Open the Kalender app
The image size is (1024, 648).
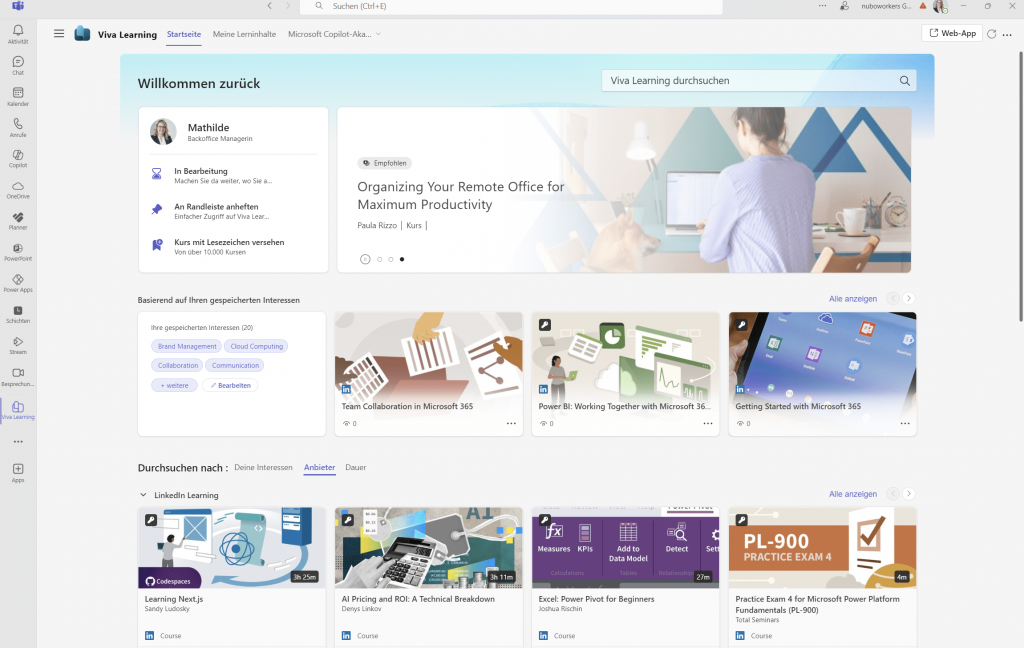18,97
